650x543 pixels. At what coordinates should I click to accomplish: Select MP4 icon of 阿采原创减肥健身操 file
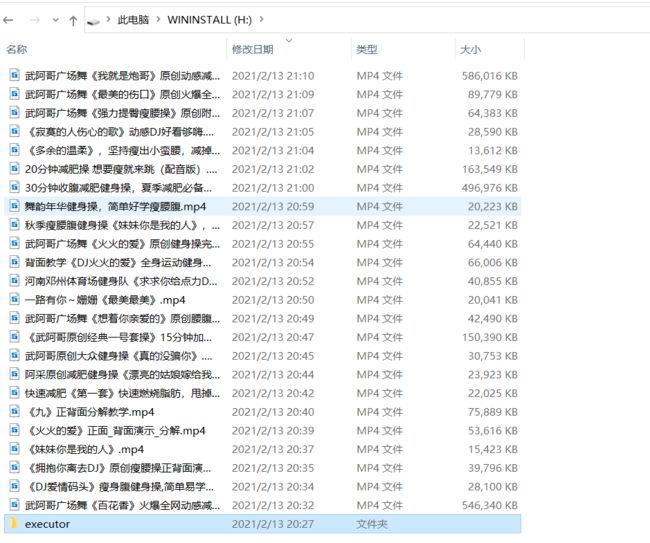(x=15, y=374)
